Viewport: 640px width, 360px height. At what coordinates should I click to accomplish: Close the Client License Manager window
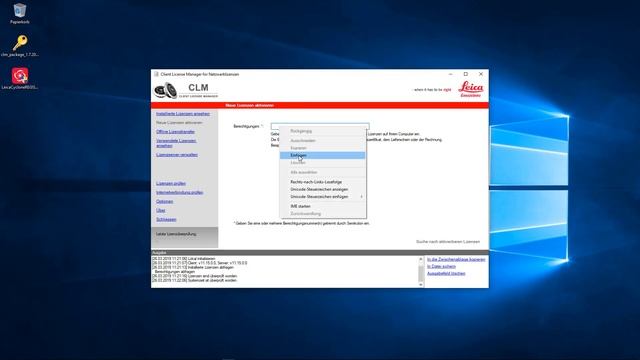pyautogui.click(x=481, y=74)
